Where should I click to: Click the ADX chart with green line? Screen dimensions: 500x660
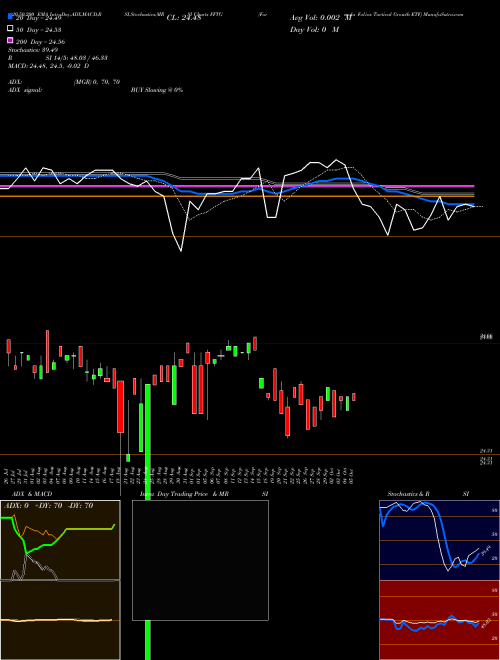(60, 540)
